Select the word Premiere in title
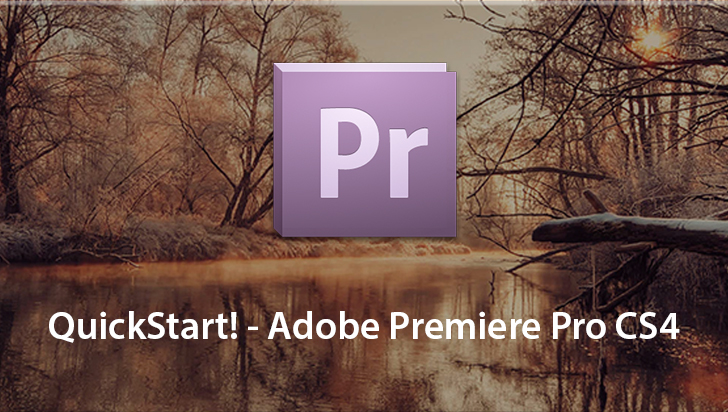Screen dimensions: 728x412 click(464, 325)
